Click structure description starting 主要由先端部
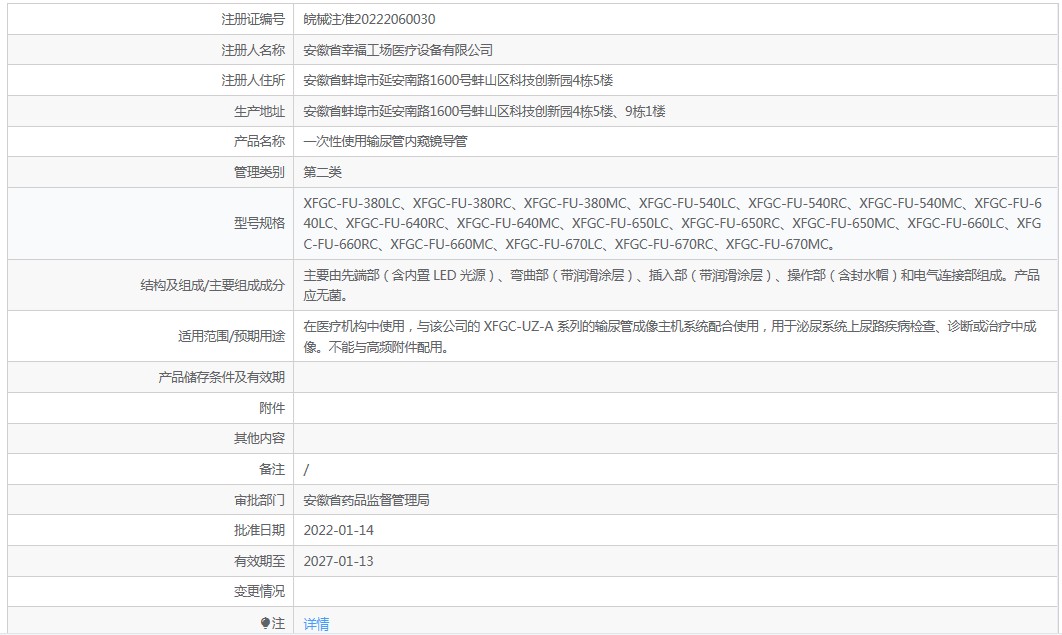1062x635 pixels. [671, 285]
